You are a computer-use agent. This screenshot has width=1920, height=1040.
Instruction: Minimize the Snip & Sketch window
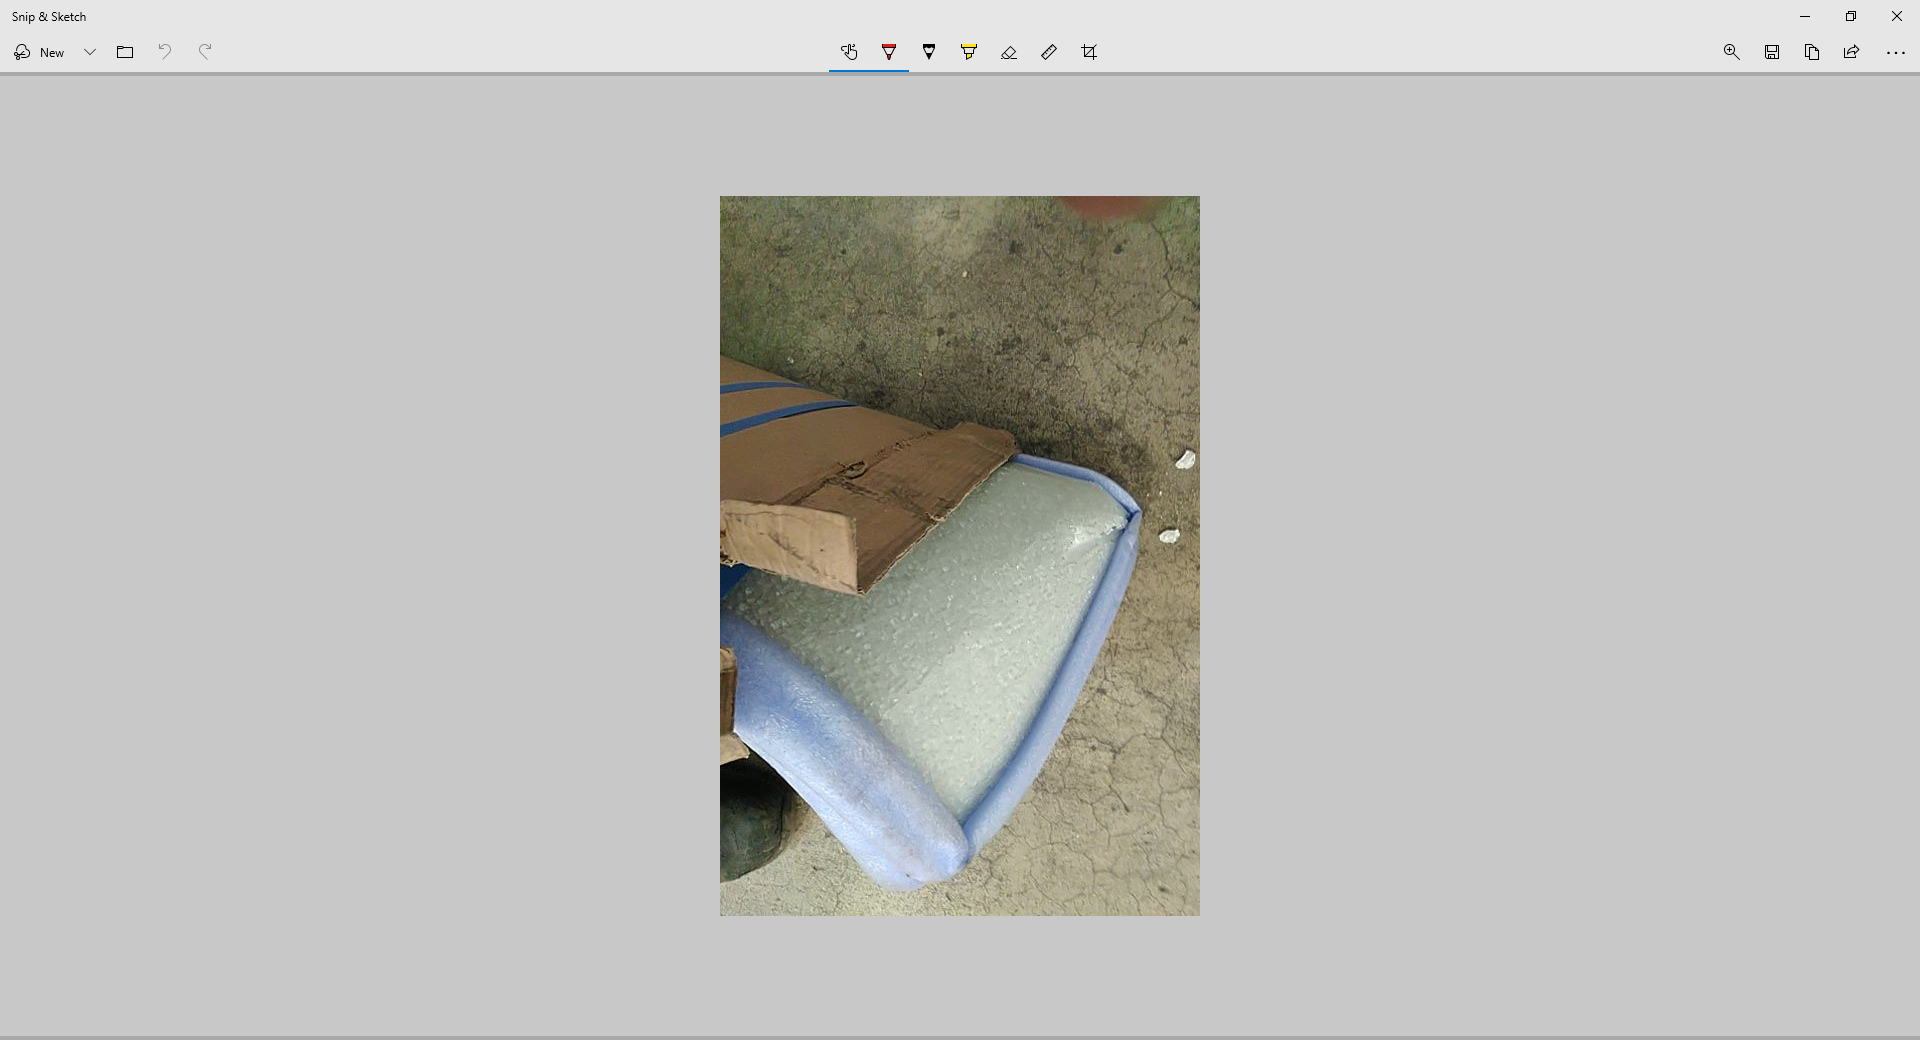point(1805,16)
